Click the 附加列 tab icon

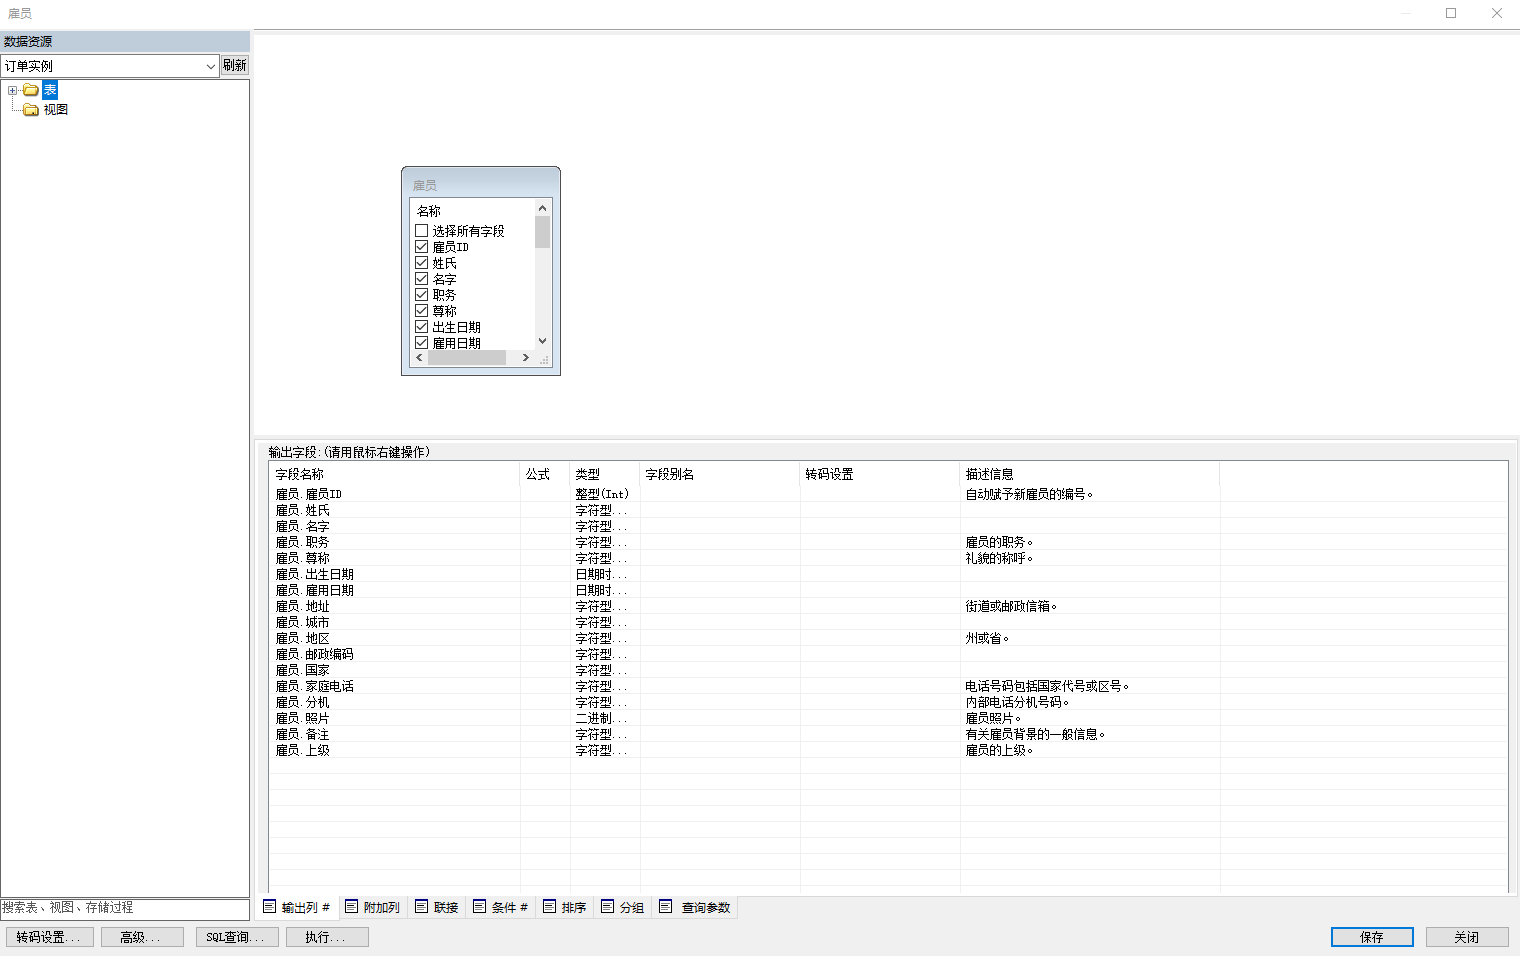[x=351, y=907]
